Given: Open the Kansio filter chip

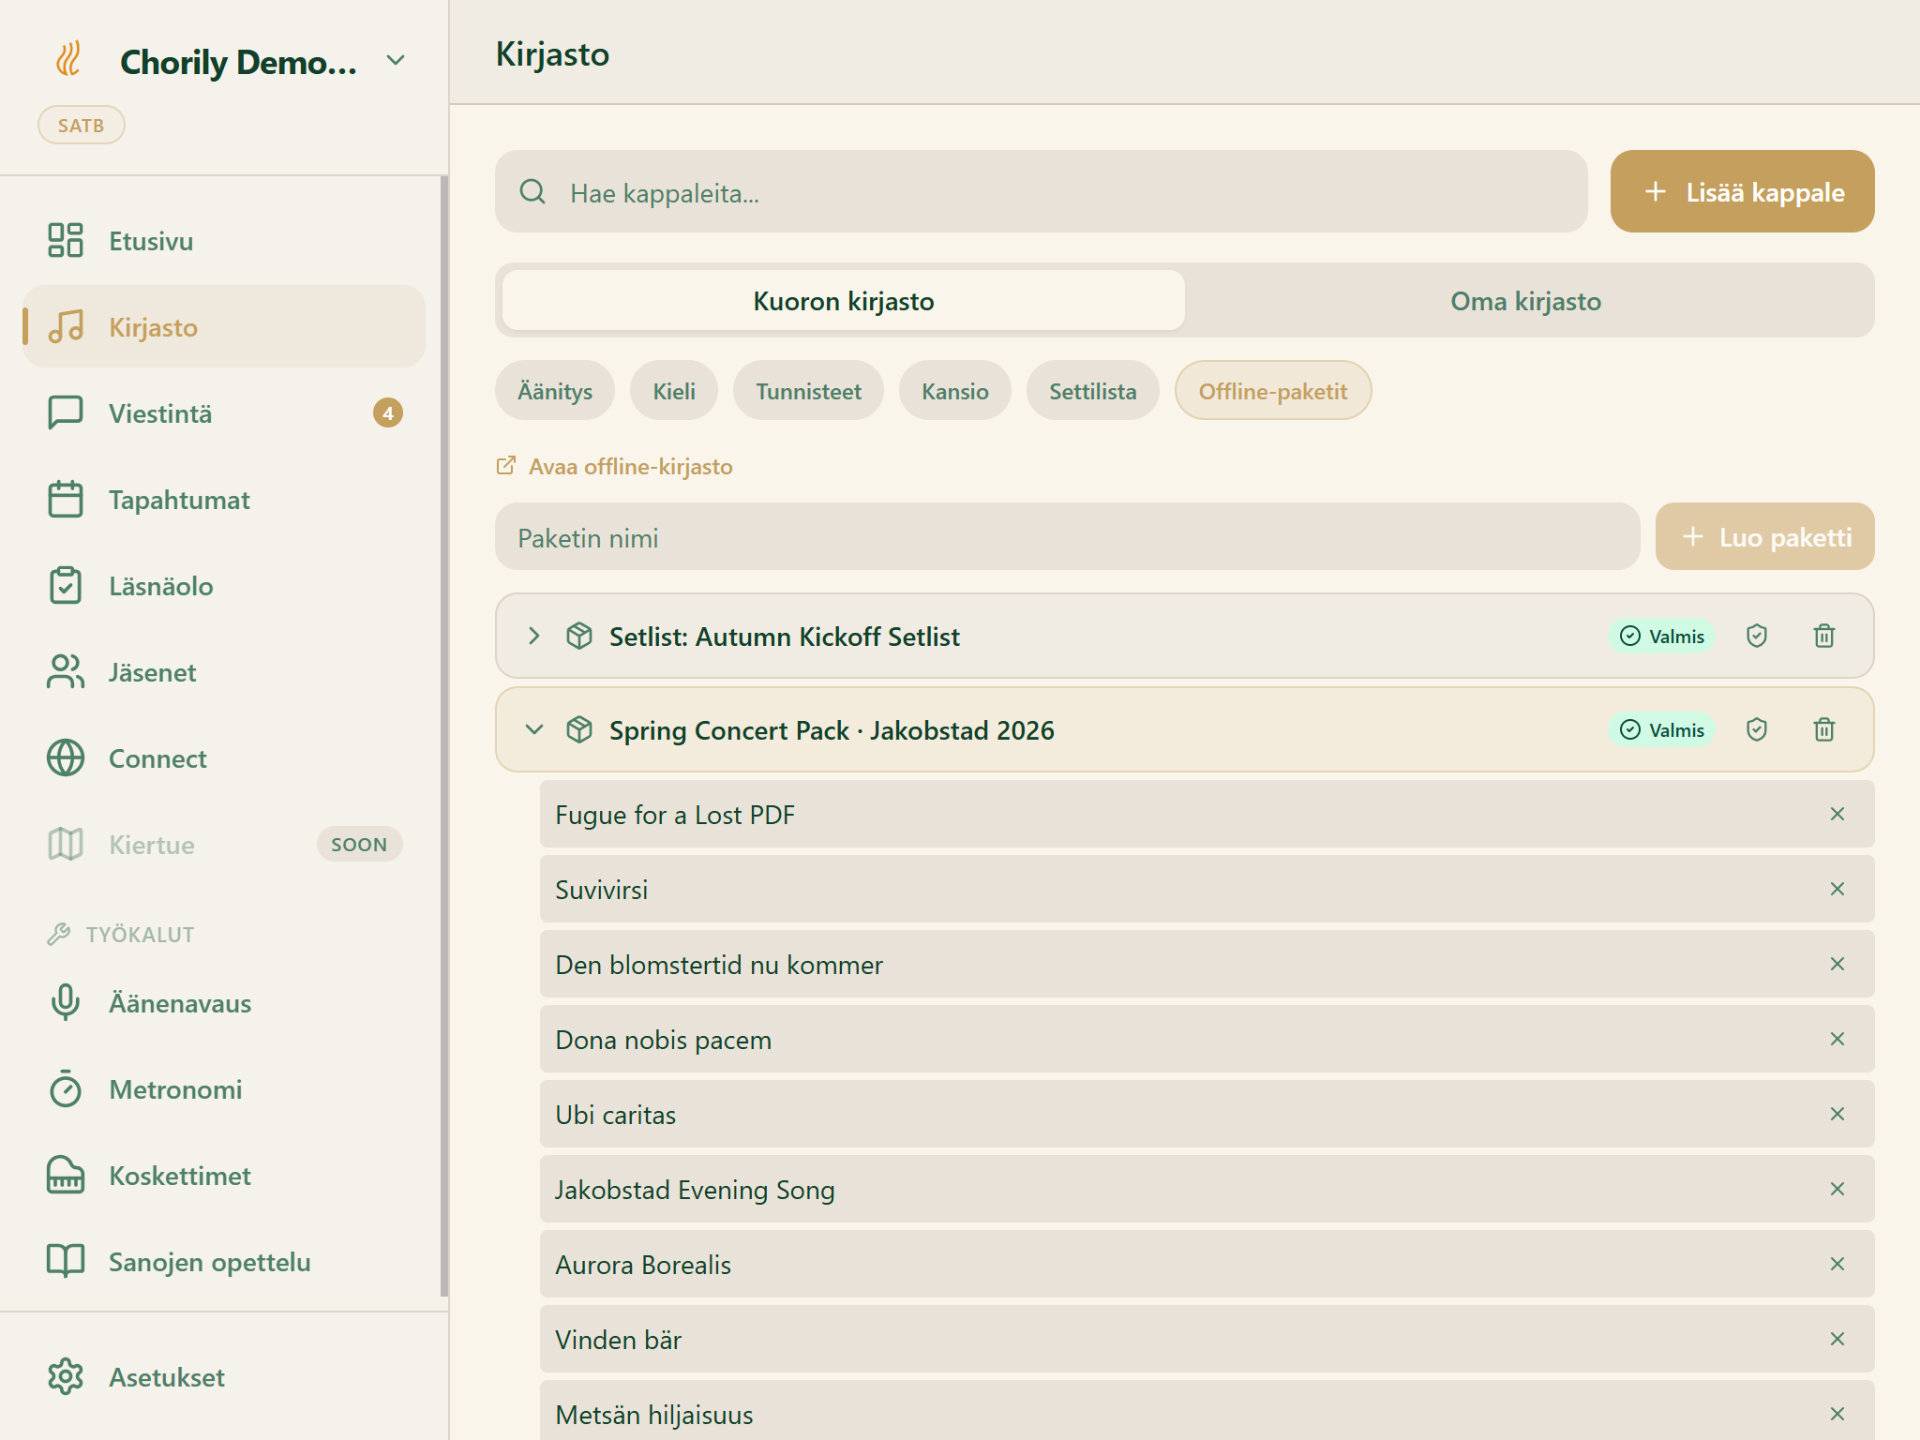Looking at the screenshot, I should click(x=955, y=391).
